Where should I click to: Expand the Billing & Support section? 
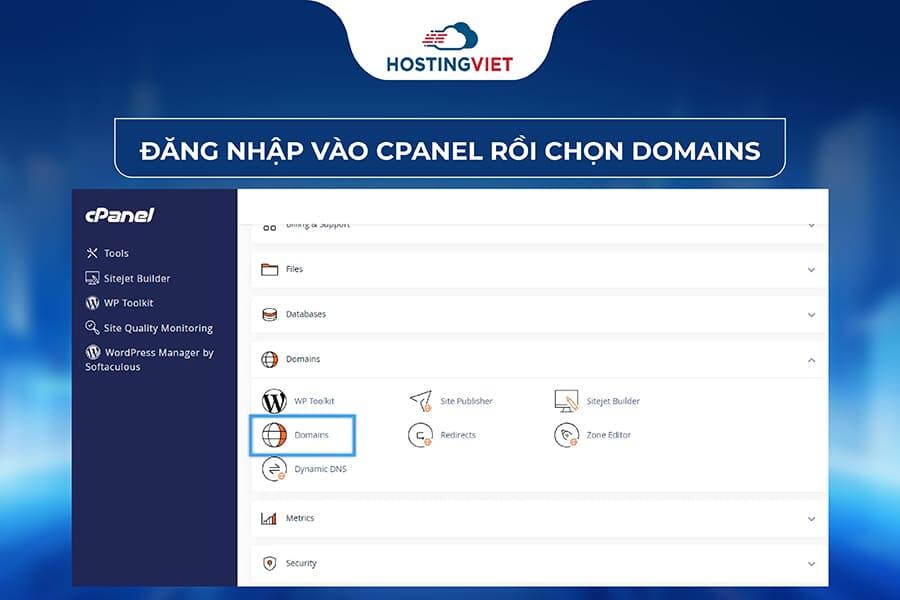[812, 224]
